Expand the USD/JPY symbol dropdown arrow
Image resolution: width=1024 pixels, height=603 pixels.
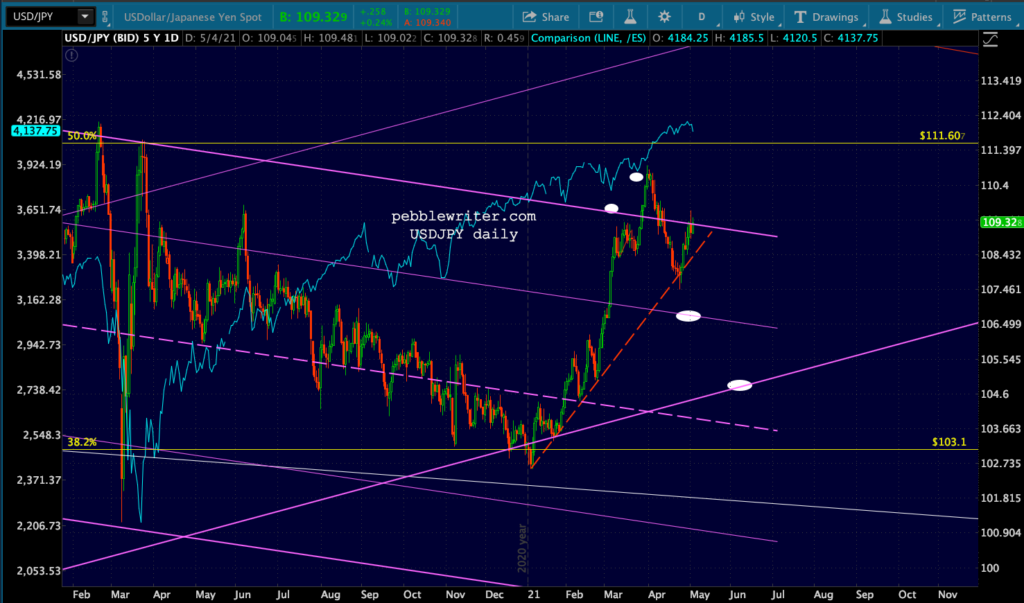point(84,17)
